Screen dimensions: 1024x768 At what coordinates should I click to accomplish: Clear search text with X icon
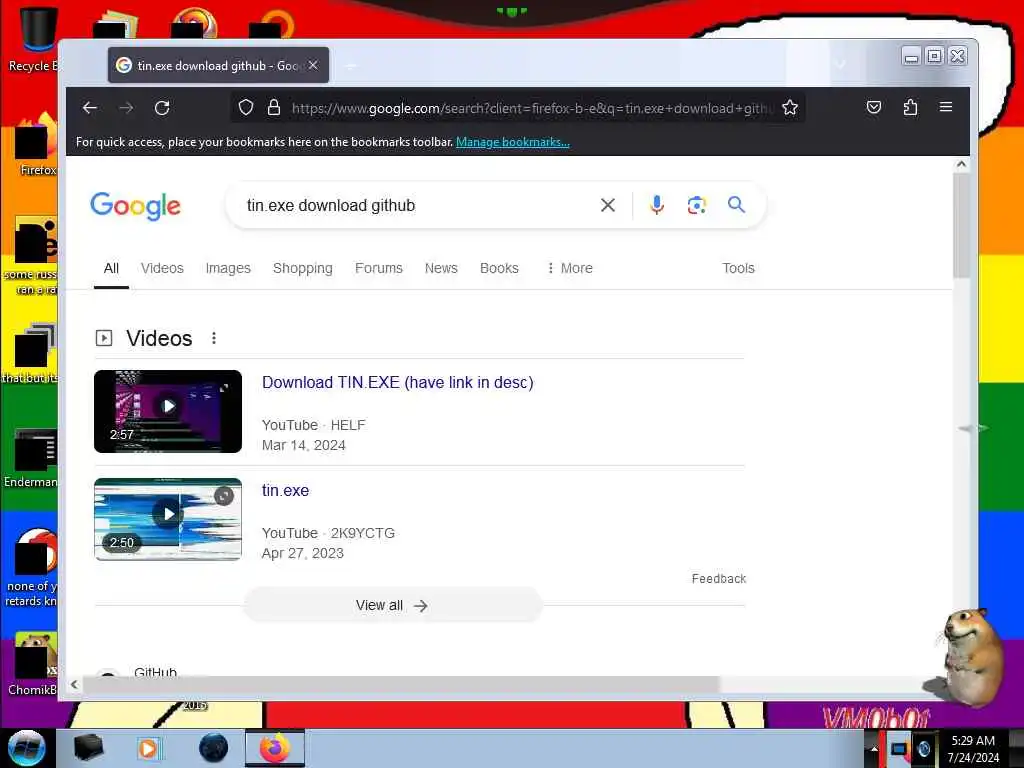click(607, 205)
